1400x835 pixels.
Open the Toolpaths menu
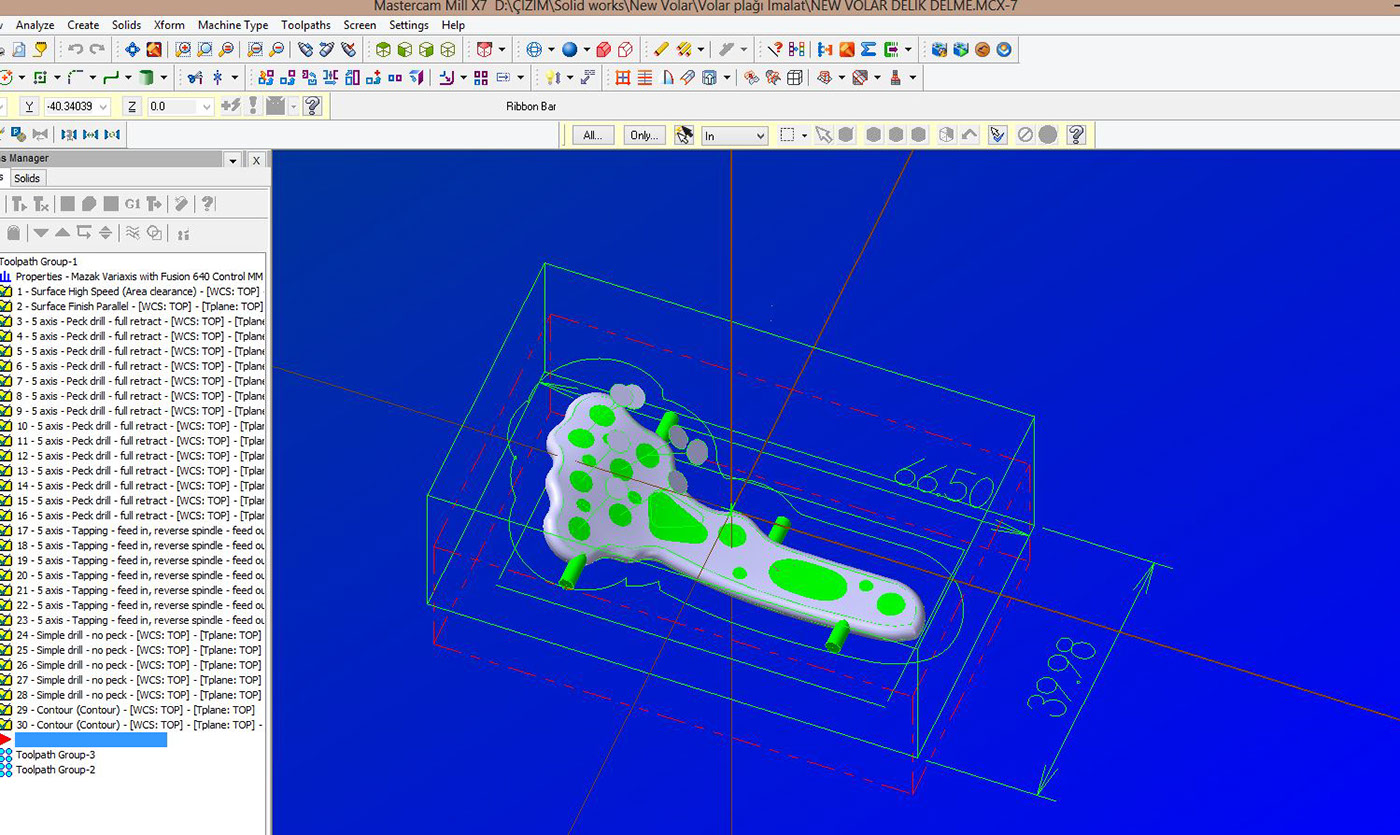305,25
